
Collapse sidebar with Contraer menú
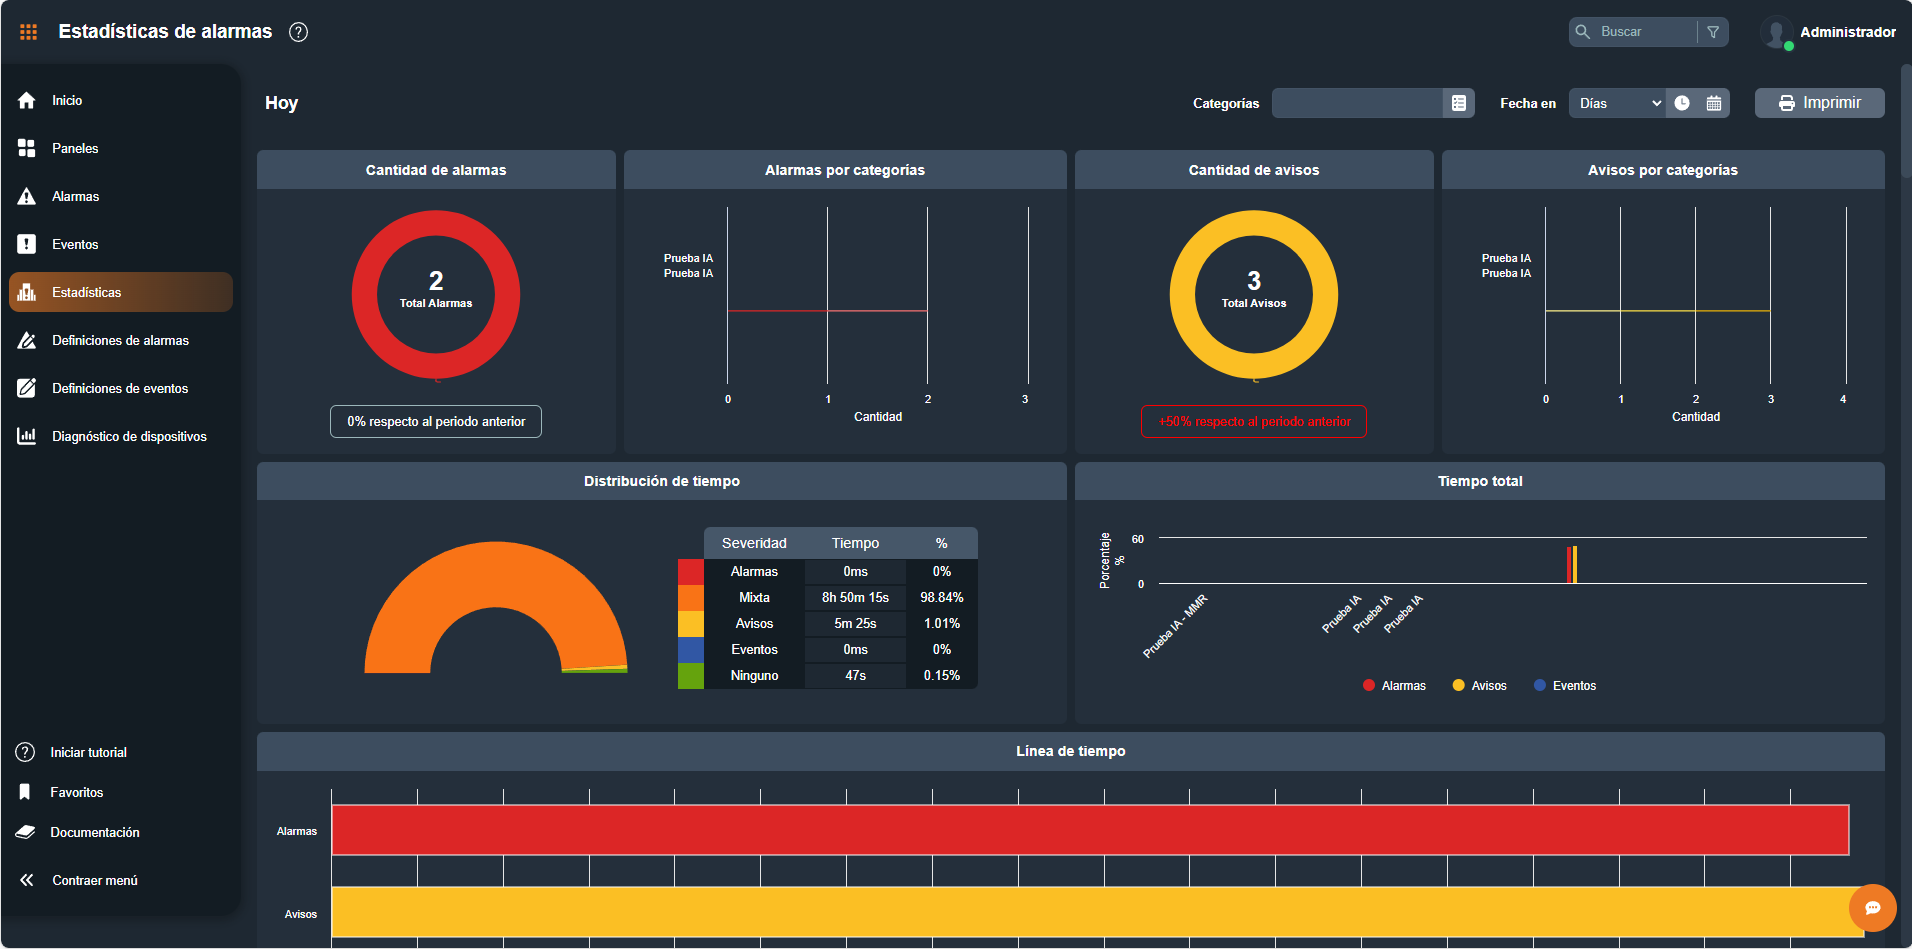94,880
